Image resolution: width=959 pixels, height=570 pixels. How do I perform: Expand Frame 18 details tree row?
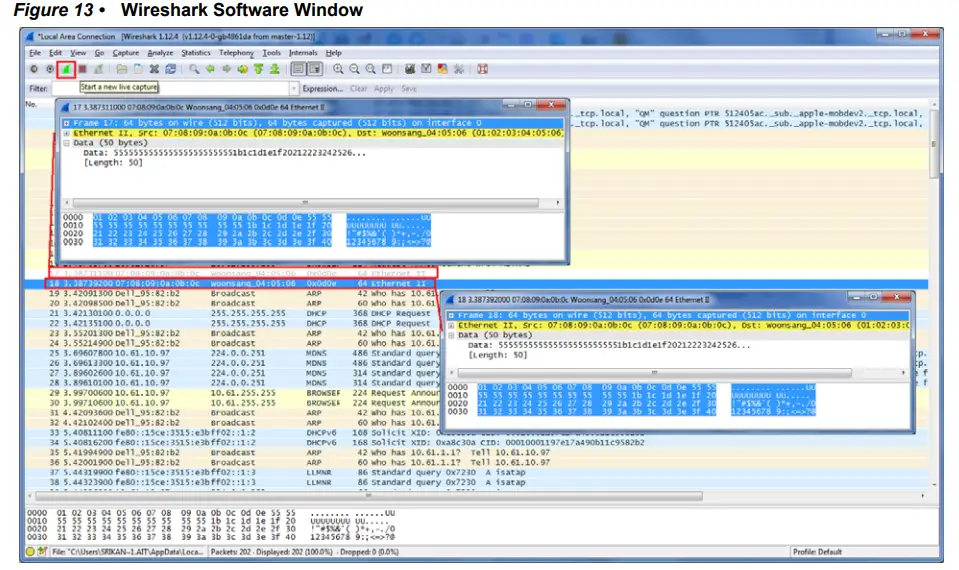pos(451,316)
